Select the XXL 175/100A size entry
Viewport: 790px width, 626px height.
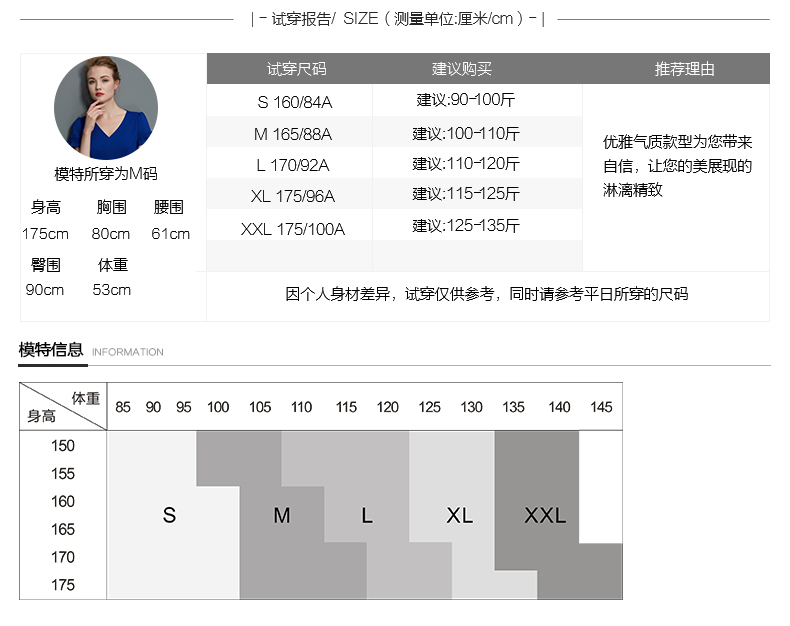click(x=292, y=229)
